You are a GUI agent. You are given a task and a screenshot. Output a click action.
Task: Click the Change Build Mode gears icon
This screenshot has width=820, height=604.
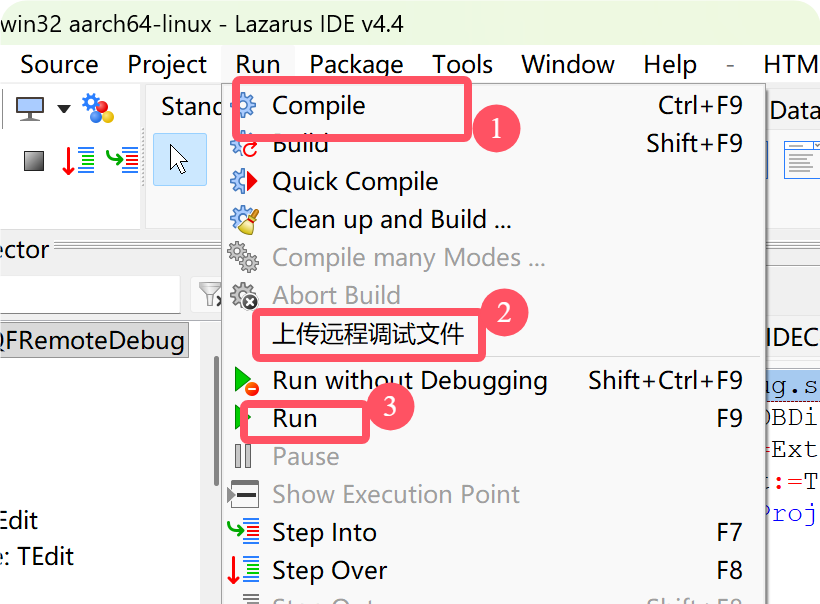pyautogui.click(x=97, y=106)
